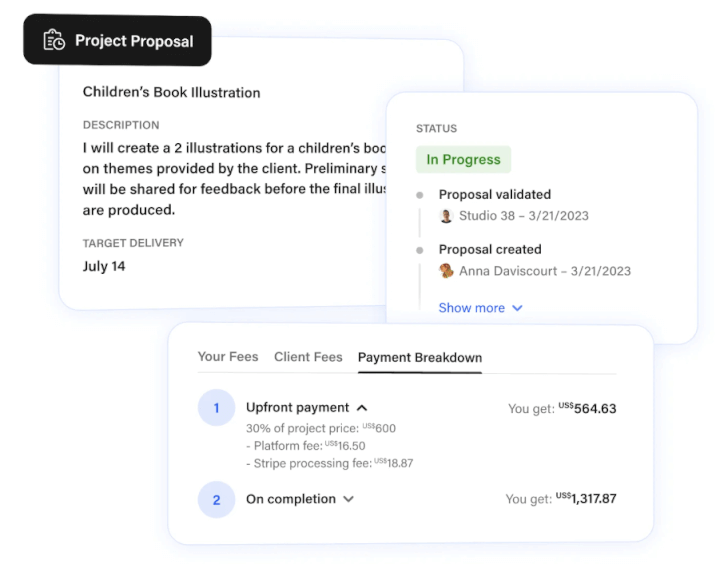Screen dimensions: 720x564
Task: Expand Show more status history
Action: tap(480, 308)
